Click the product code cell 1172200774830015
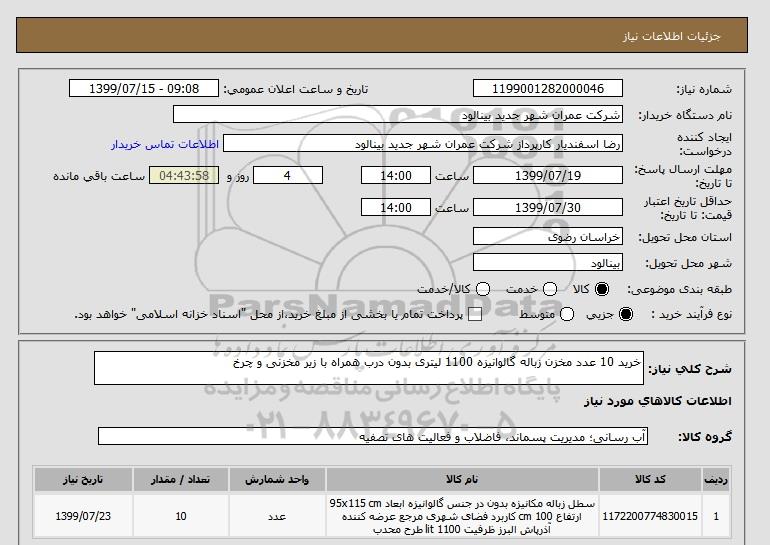 pos(650,516)
